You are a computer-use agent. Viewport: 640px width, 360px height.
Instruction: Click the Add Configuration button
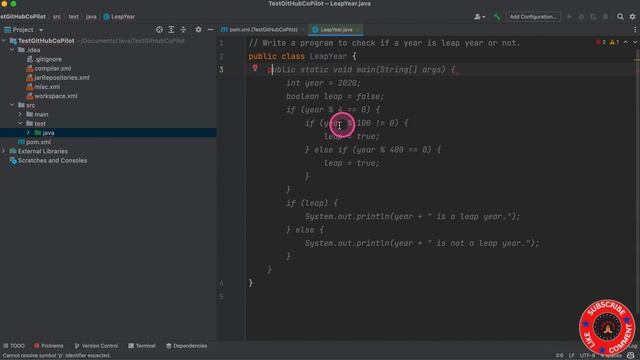click(533, 17)
